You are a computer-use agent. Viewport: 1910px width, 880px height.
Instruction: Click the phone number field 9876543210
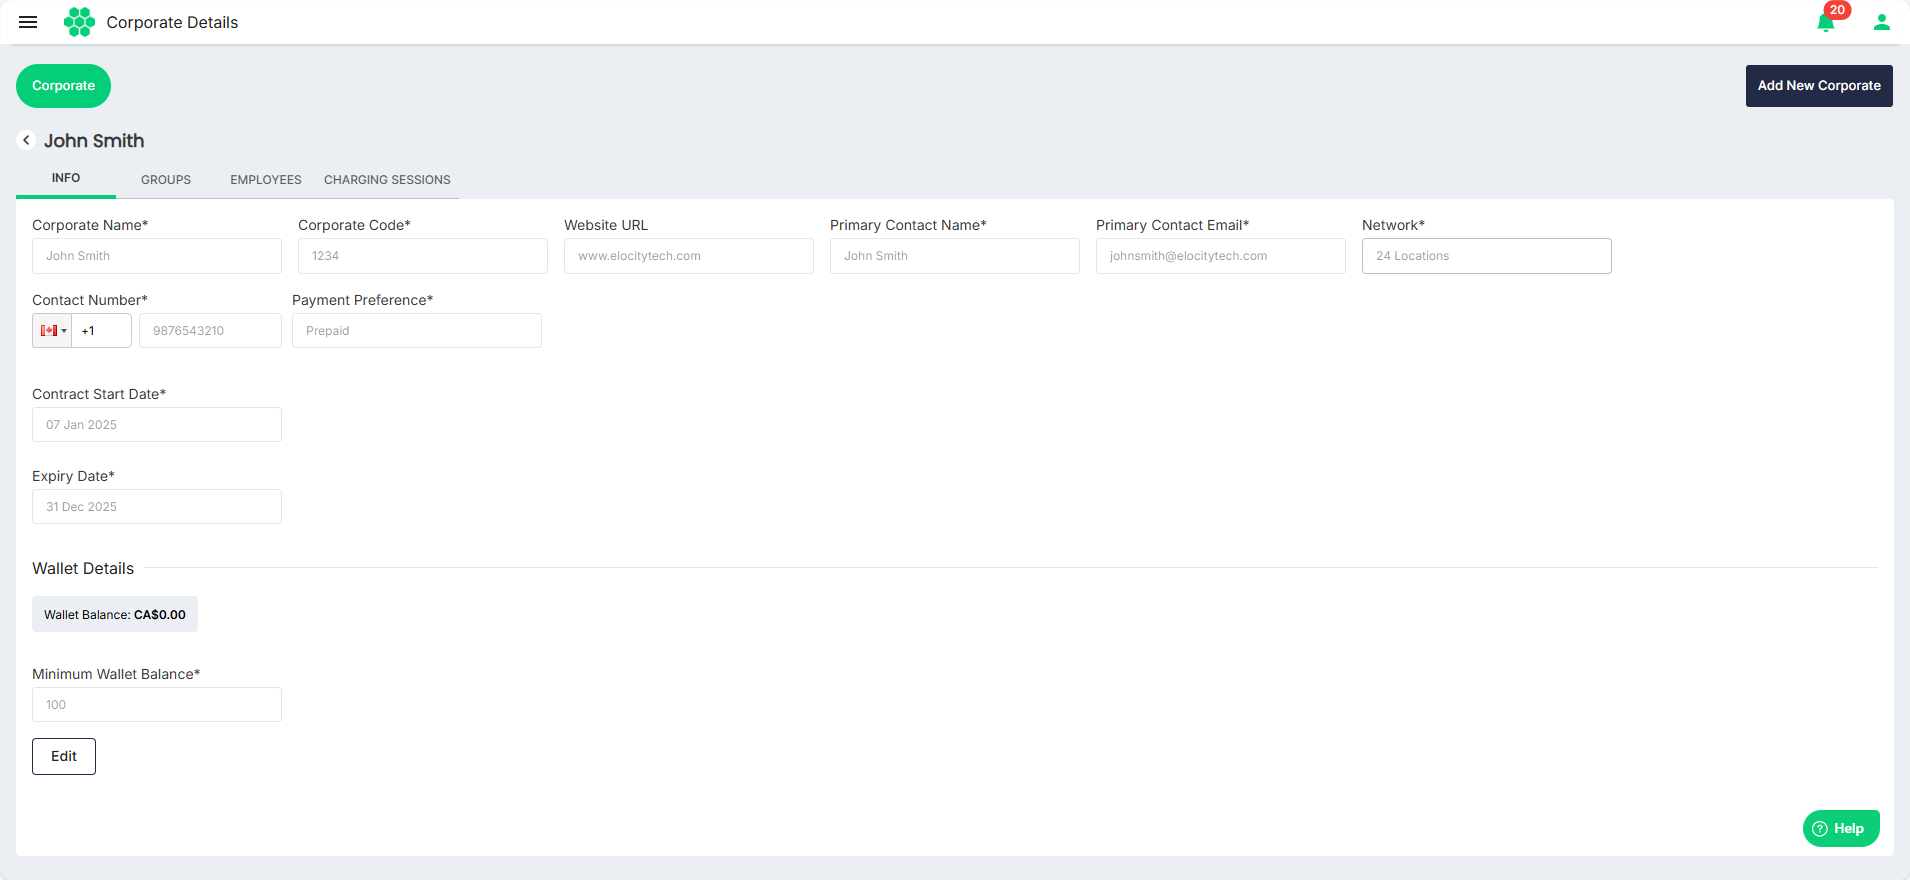[210, 331]
